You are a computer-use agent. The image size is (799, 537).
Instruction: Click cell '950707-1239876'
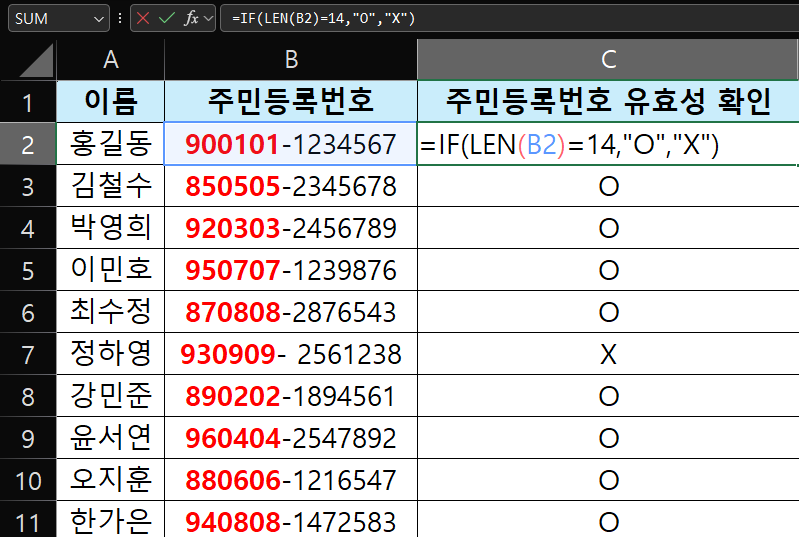[291, 270]
